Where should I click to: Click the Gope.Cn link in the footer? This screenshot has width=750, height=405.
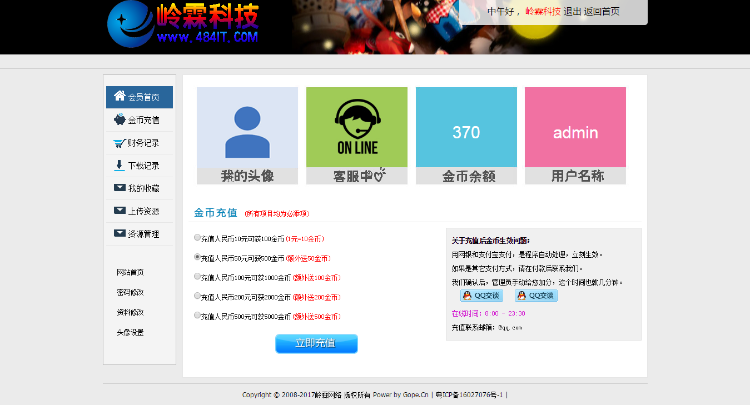(415, 395)
